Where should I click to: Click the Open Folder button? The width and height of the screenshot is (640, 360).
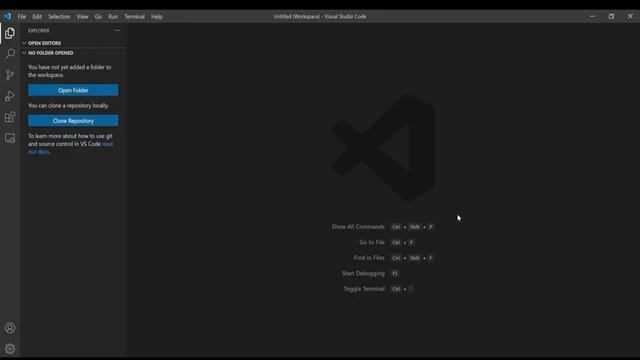coord(73,90)
